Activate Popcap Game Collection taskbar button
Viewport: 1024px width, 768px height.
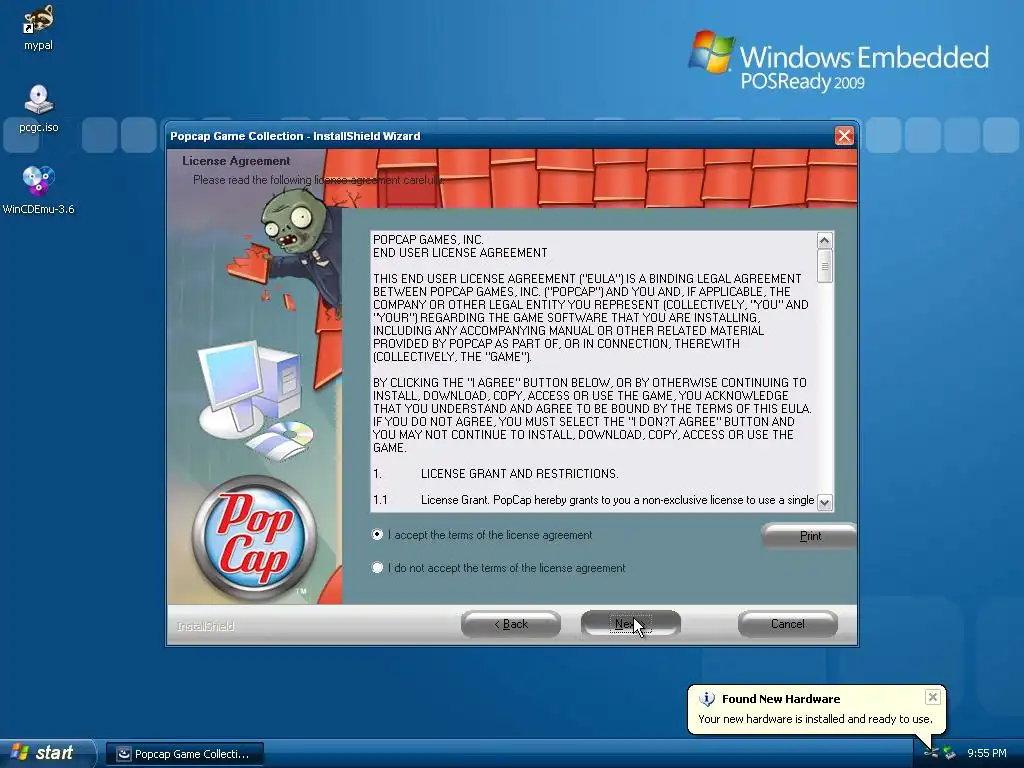185,754
